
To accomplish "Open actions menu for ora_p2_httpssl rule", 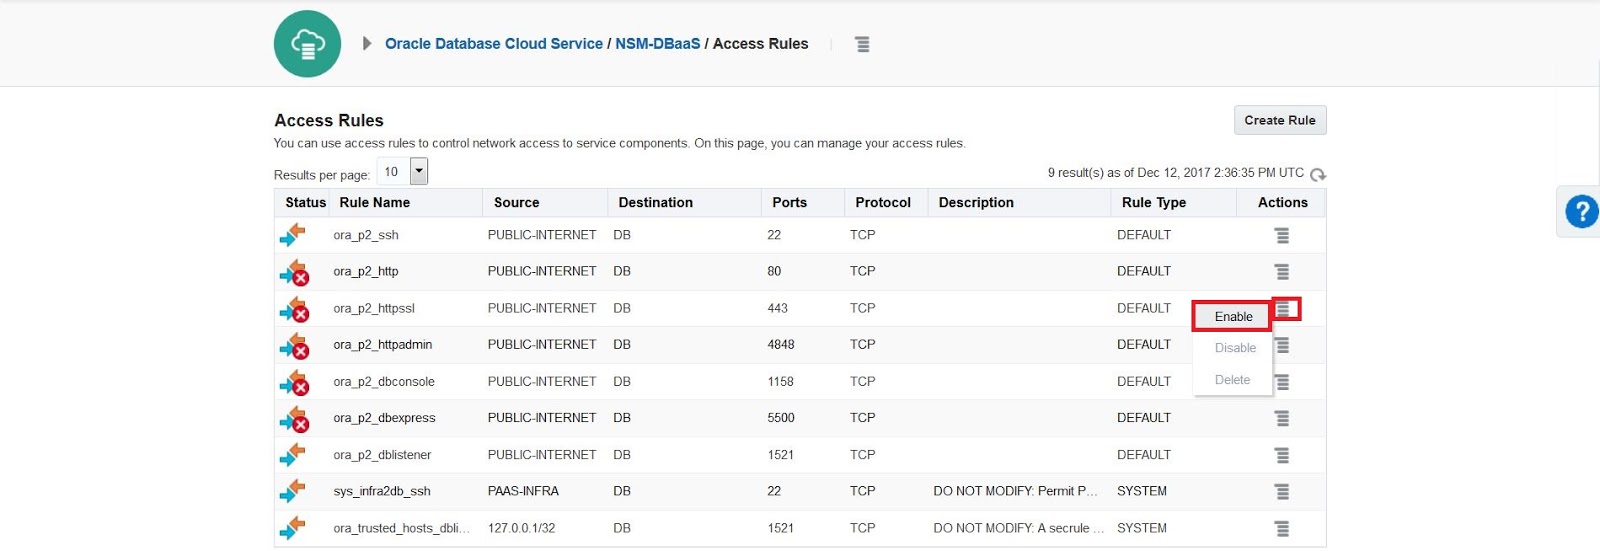I will click(x=1283, y=309).
